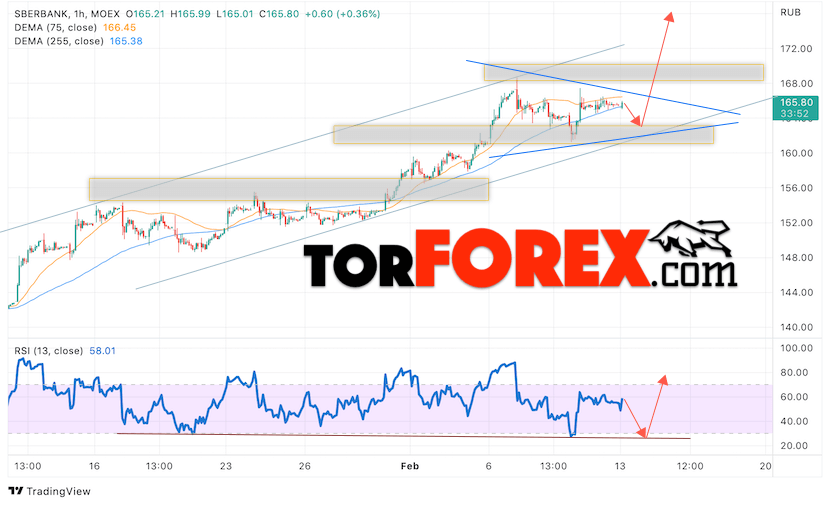Click the low price L165.01 in header
The image size is (830, 505).
(235, 14)
